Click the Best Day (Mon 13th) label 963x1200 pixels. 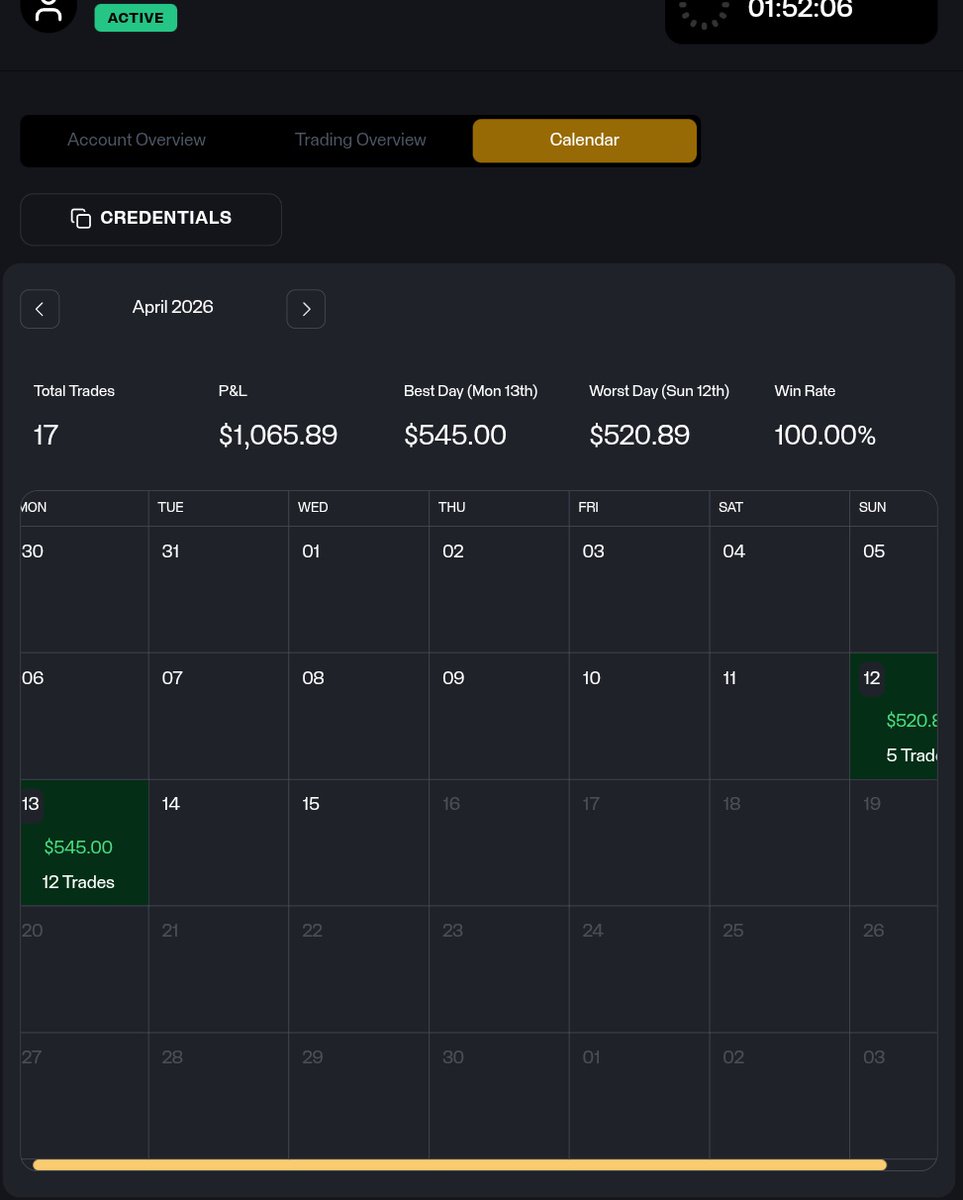point(471,391)
